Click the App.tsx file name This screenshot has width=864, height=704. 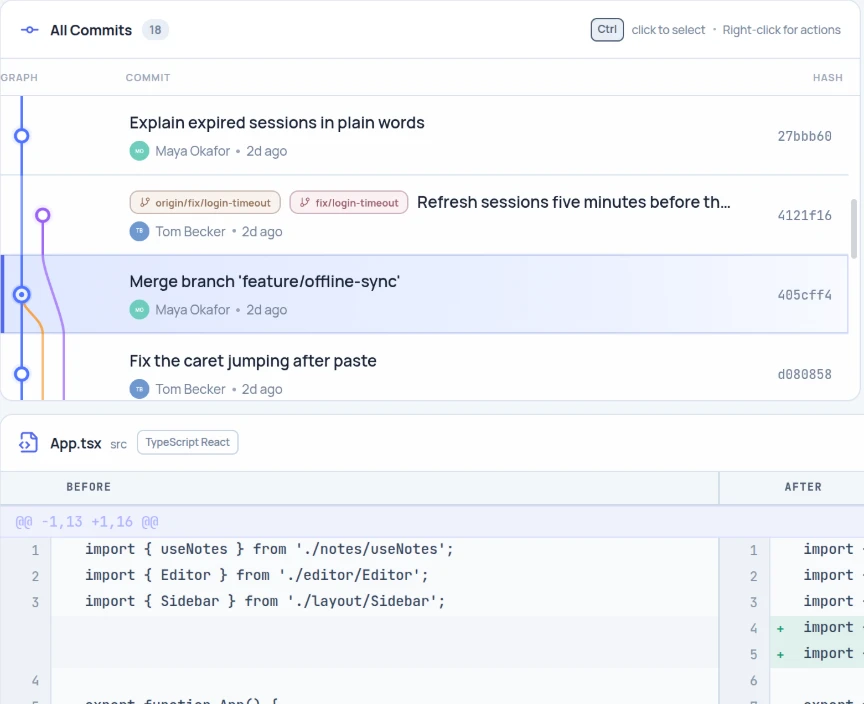pyautogui.click(x=76, y=443)
